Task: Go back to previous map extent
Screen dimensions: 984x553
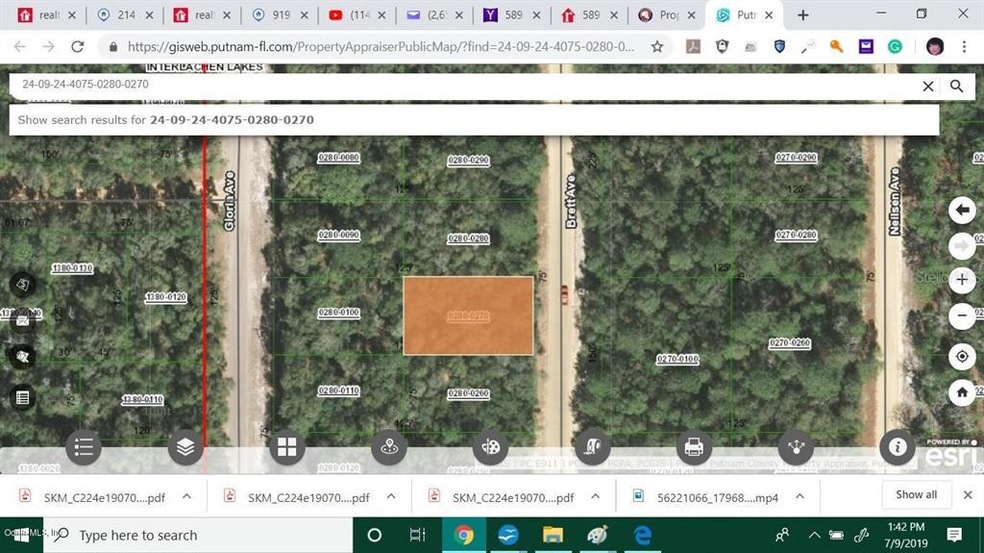Action: coord(962,210)
